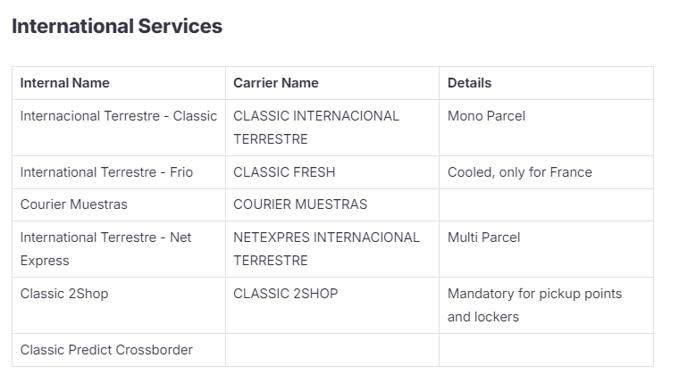Click NETEXPRES INTERNACIONAL TERRESTRE cell

[332, 249]
